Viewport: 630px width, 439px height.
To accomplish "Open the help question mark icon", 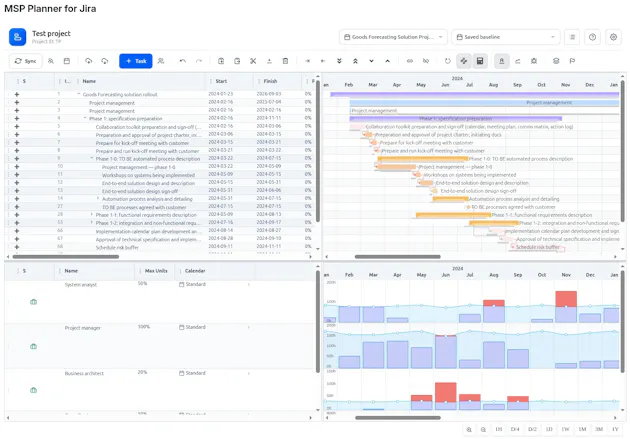I will [x=592, y=37].
